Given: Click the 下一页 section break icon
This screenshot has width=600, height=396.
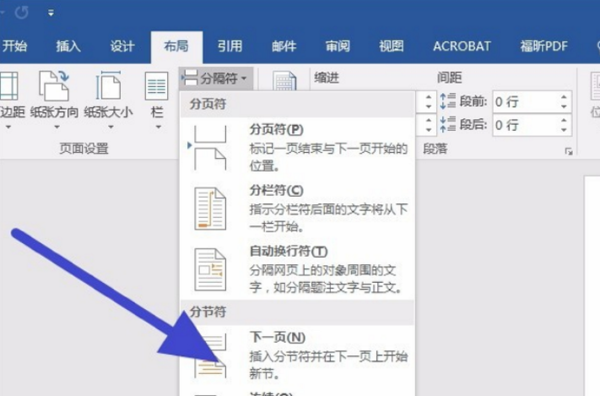Looking at the screenshot, I should coord(210,356).
